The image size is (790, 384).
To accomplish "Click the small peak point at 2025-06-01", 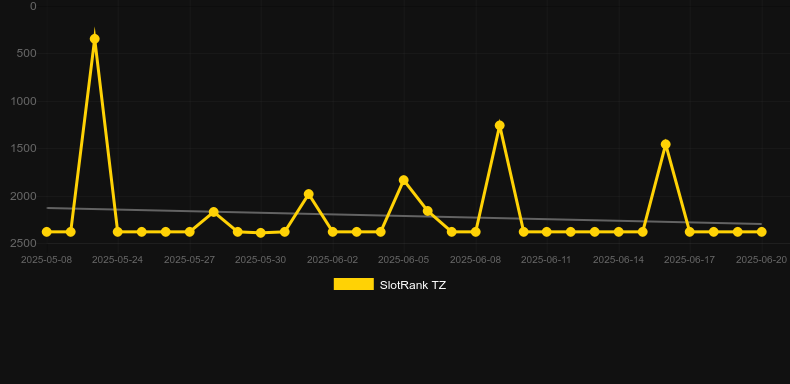I will pos(309,194).
